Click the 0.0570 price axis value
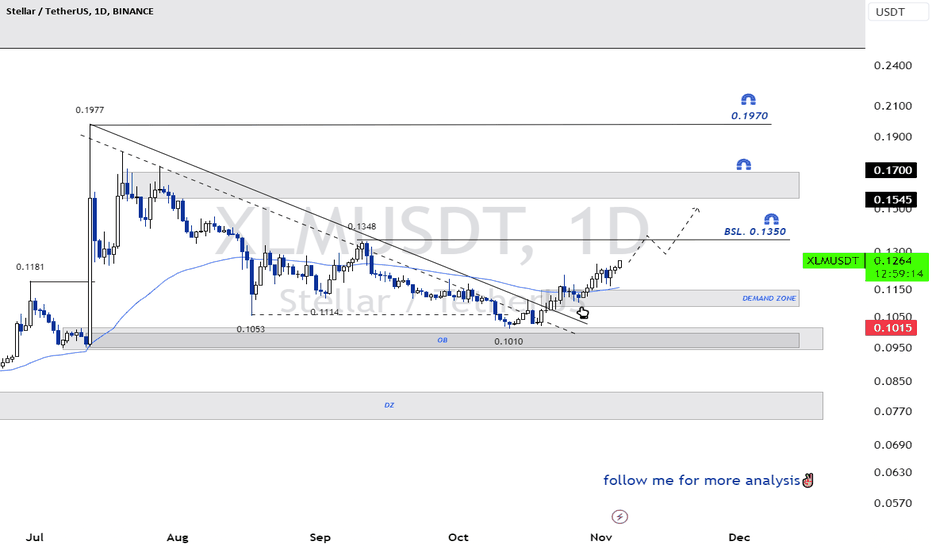This screenshot has height=550, width=932. (893, 503)
